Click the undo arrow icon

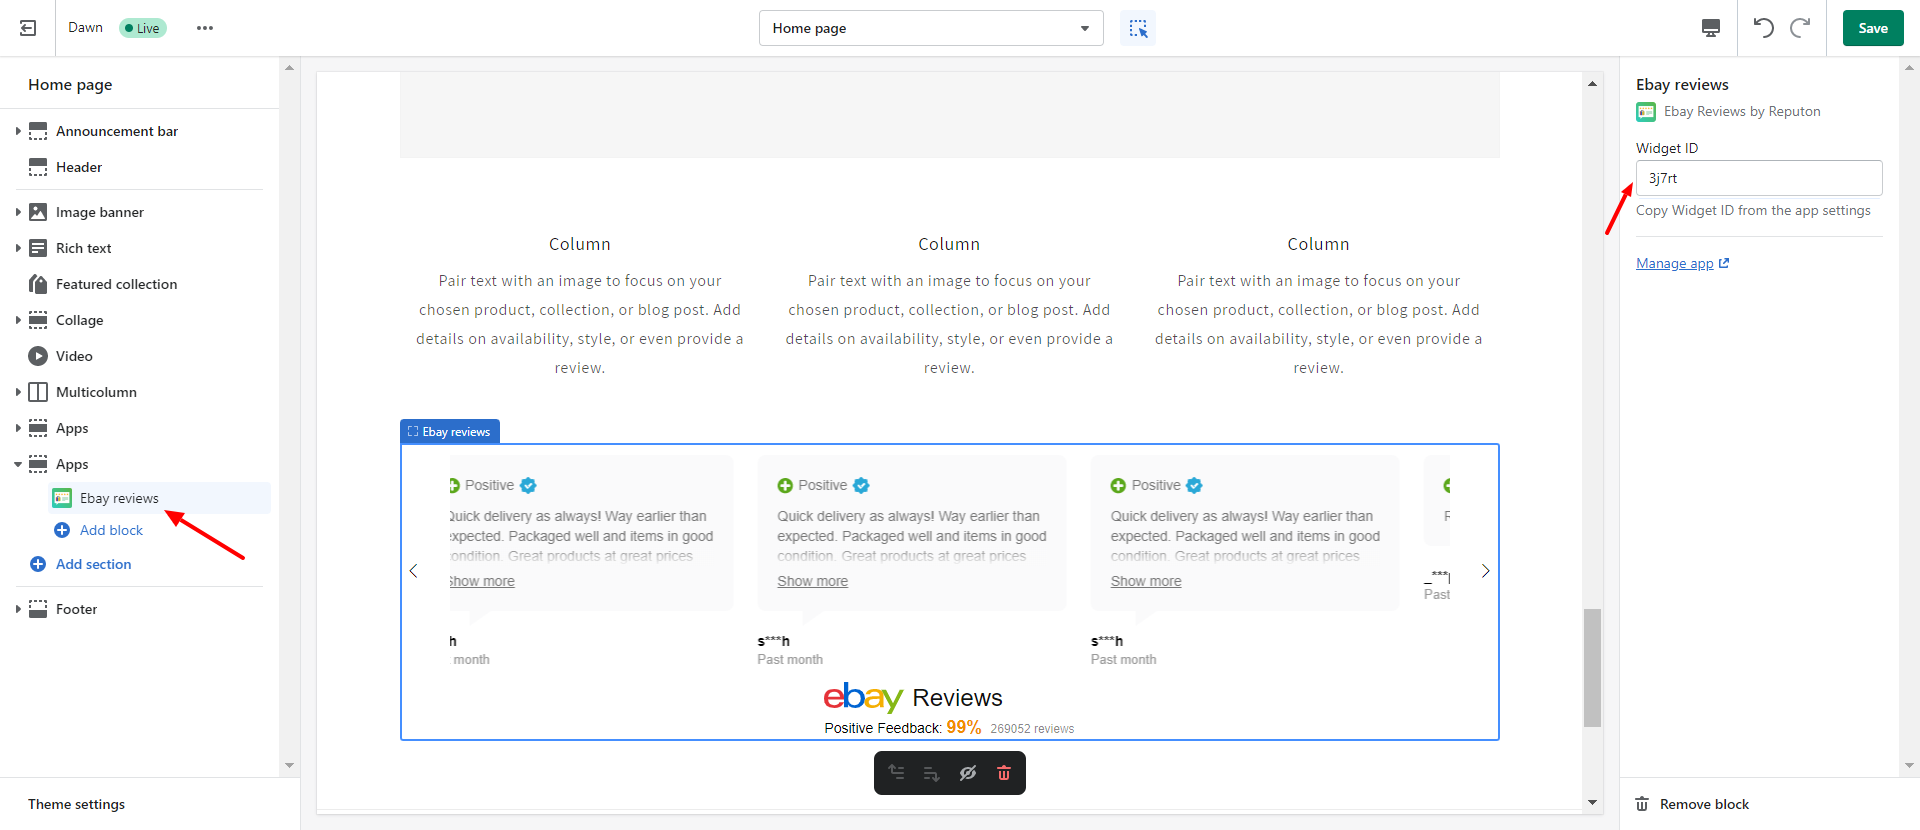[x=1764, y=28]
